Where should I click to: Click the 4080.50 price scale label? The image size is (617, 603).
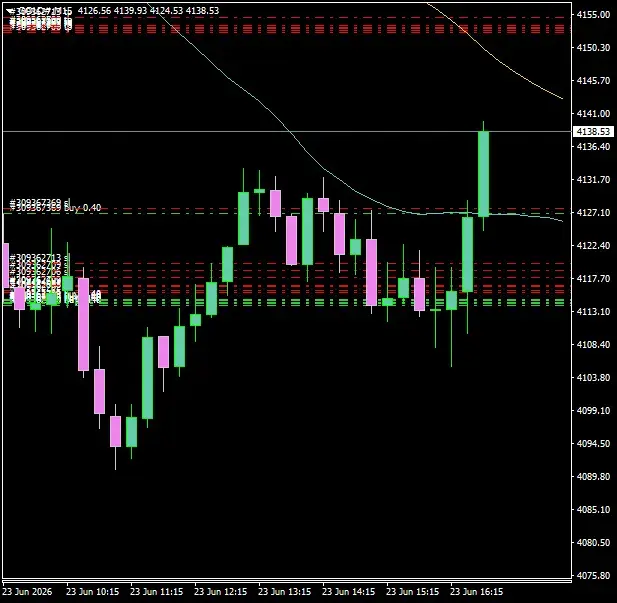pos(593,543)
